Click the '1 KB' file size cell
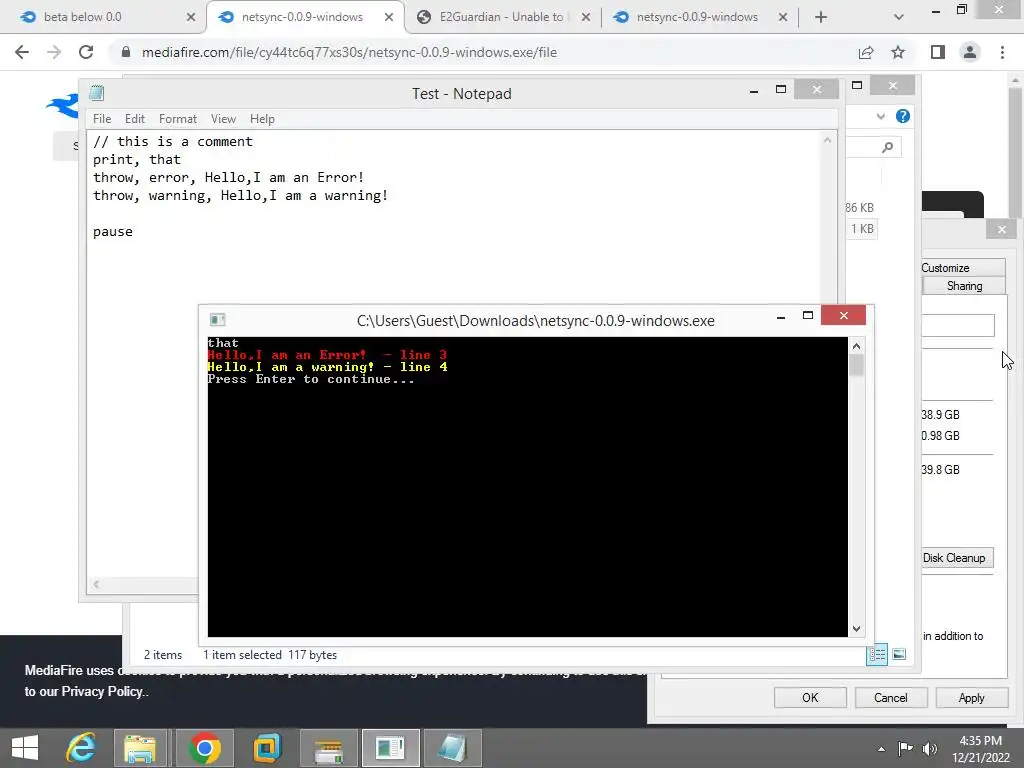The height and width of the screenshot is (768, 1024). pos(862,229)
